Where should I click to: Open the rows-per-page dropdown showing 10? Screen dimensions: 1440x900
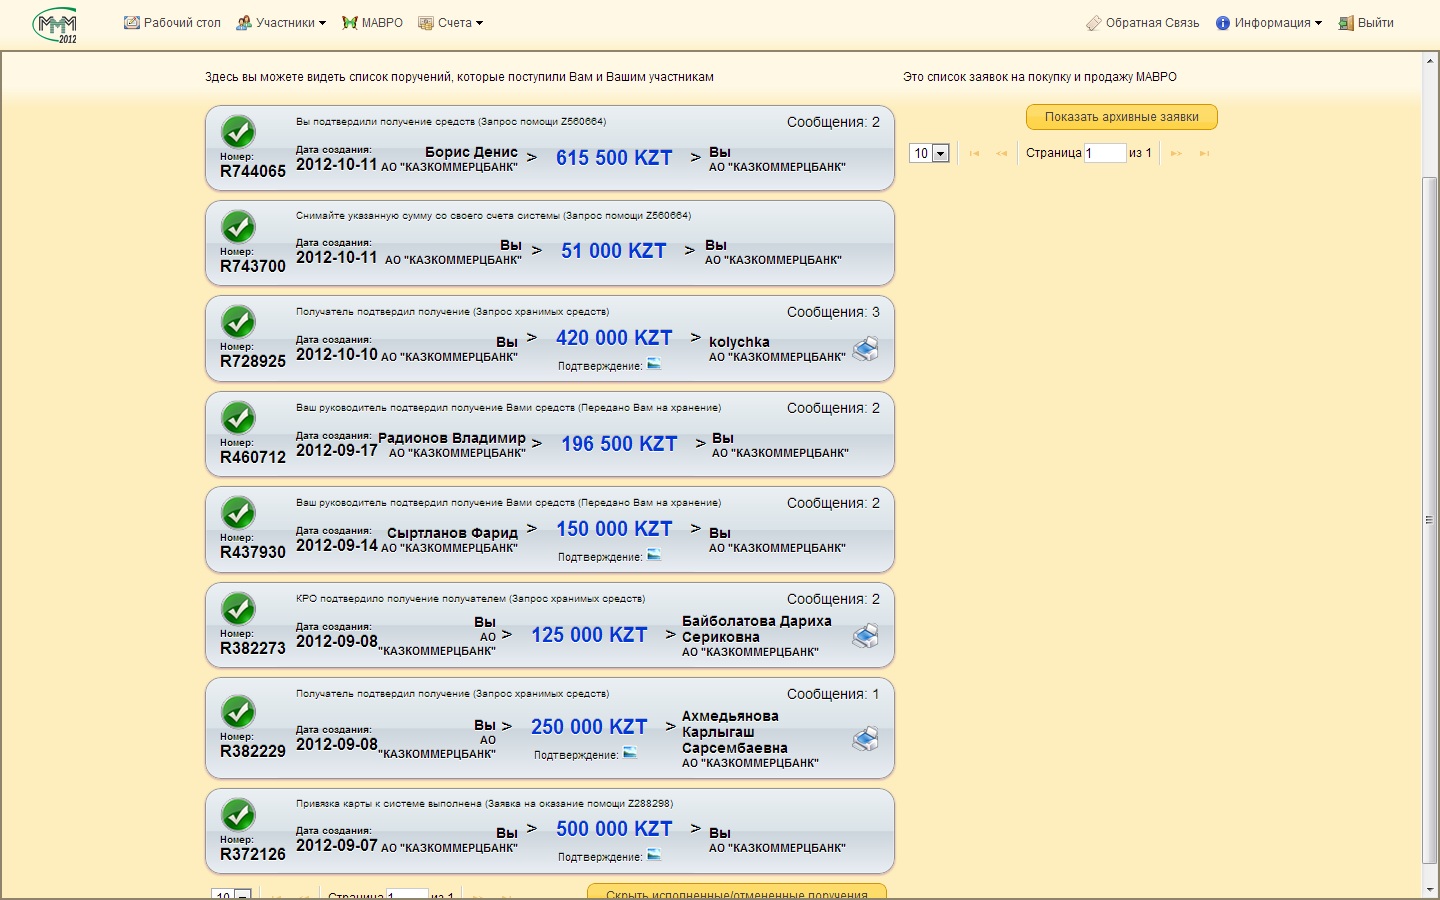[x=928, y=153]
